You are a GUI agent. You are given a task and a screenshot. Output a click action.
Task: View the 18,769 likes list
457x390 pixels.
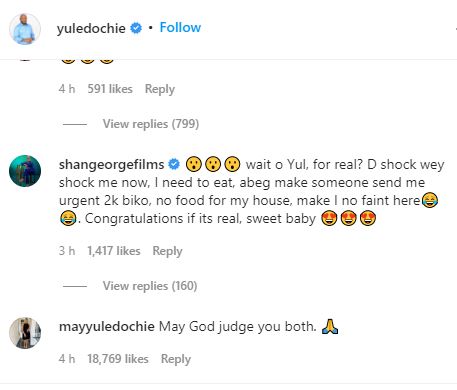coord(118,359)
